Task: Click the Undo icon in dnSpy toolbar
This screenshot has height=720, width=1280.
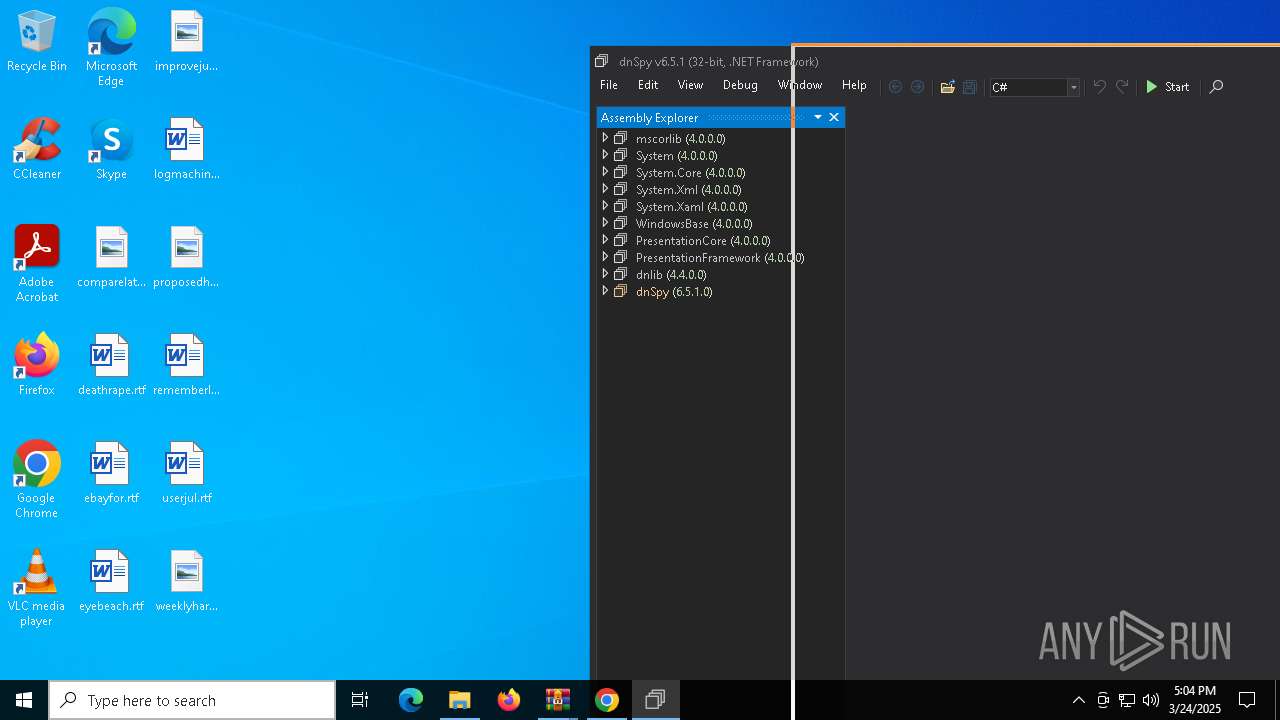Action: click(x=1099, y=87)
